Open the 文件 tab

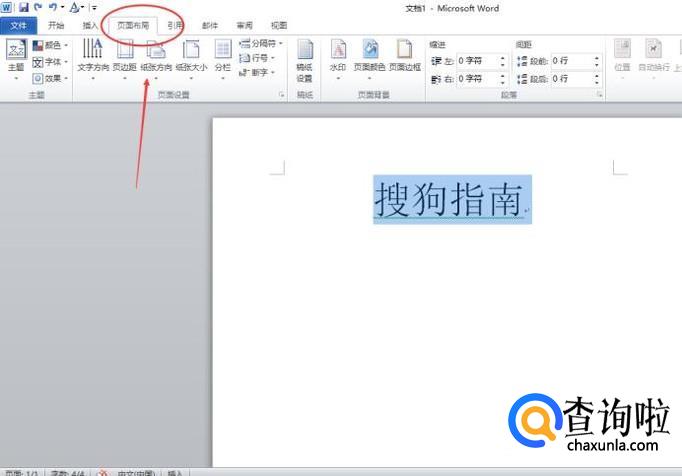click(18, 26)
